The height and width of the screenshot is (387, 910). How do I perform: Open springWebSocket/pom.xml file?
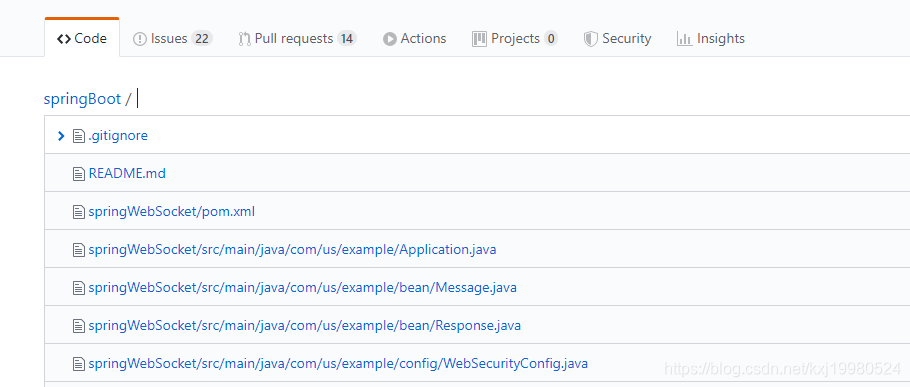(x=172, y=212)
